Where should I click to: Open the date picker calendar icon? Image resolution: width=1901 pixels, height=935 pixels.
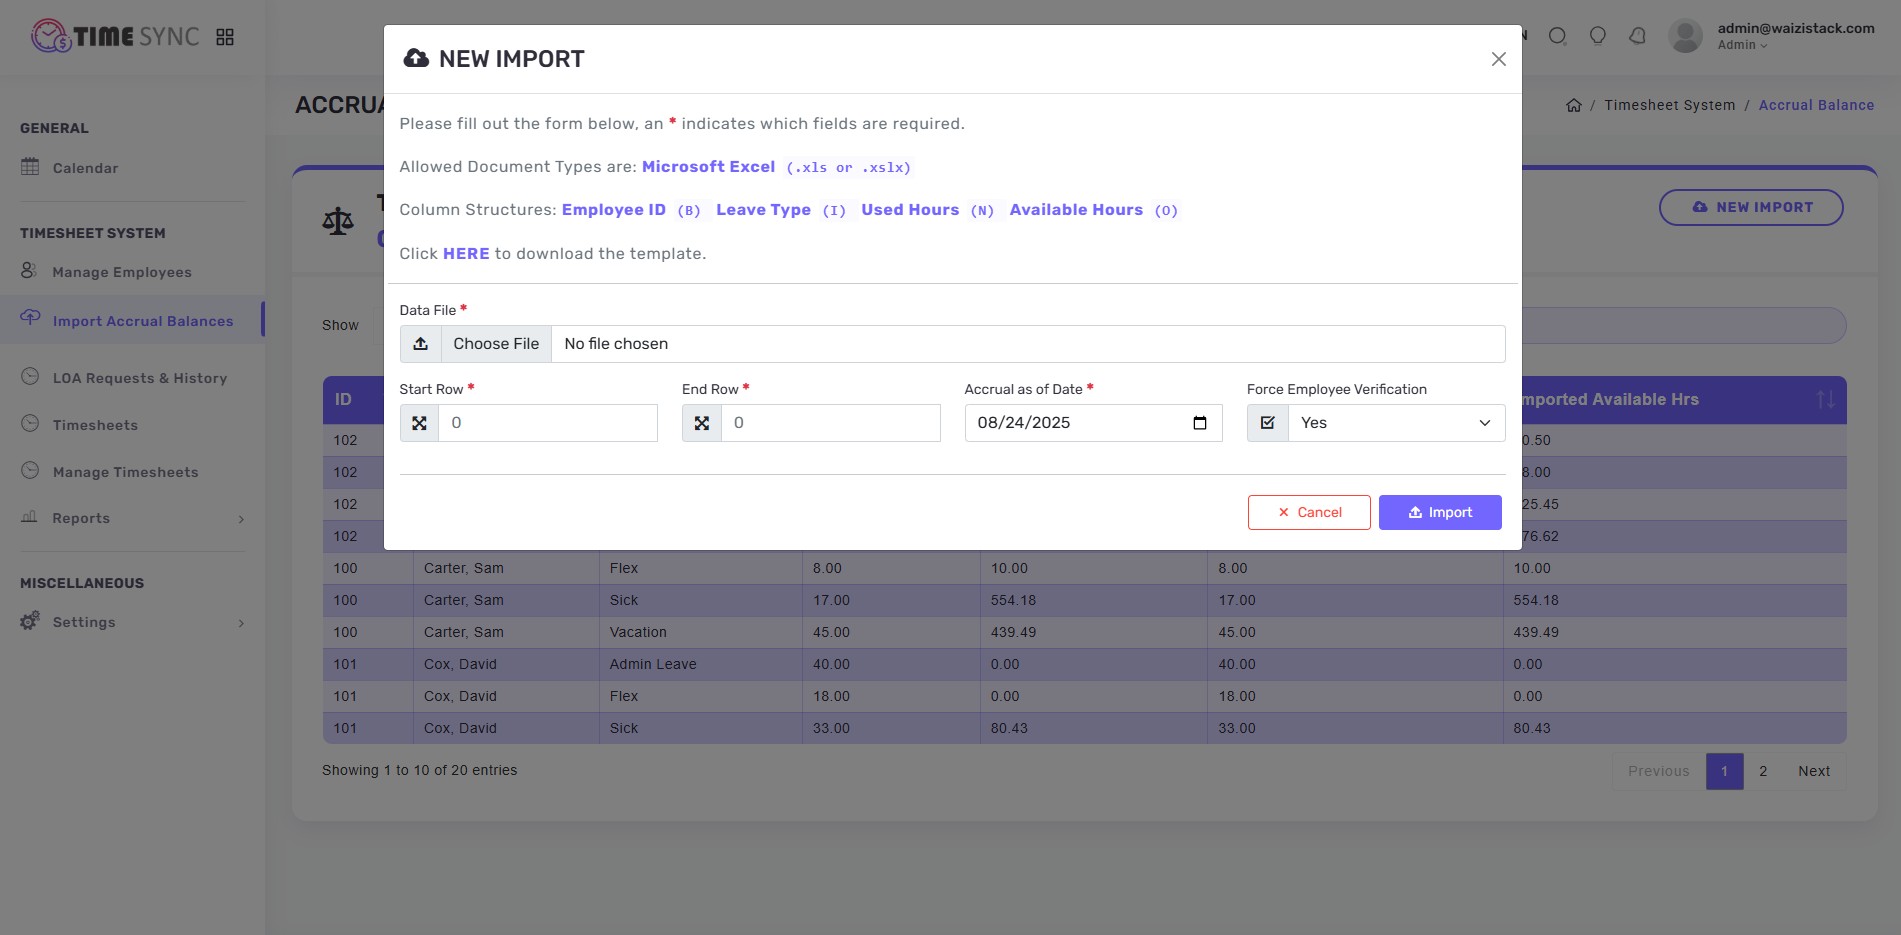1200,423
